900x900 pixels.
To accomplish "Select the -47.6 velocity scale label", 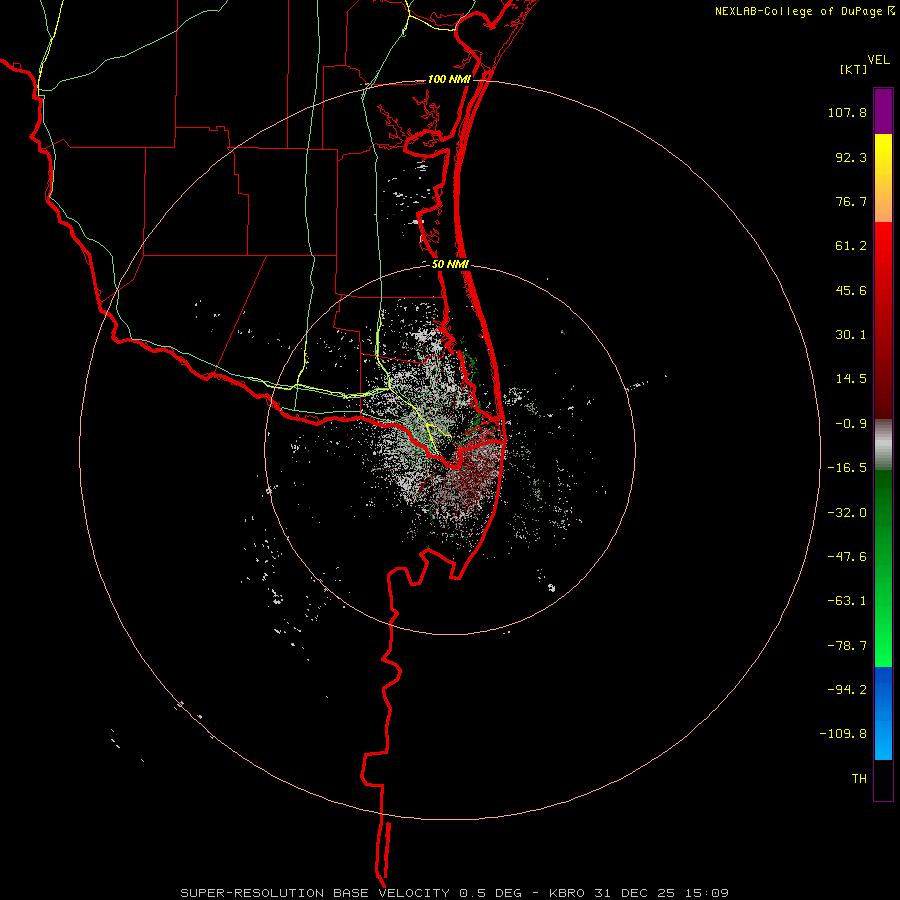I will point(847,557).
